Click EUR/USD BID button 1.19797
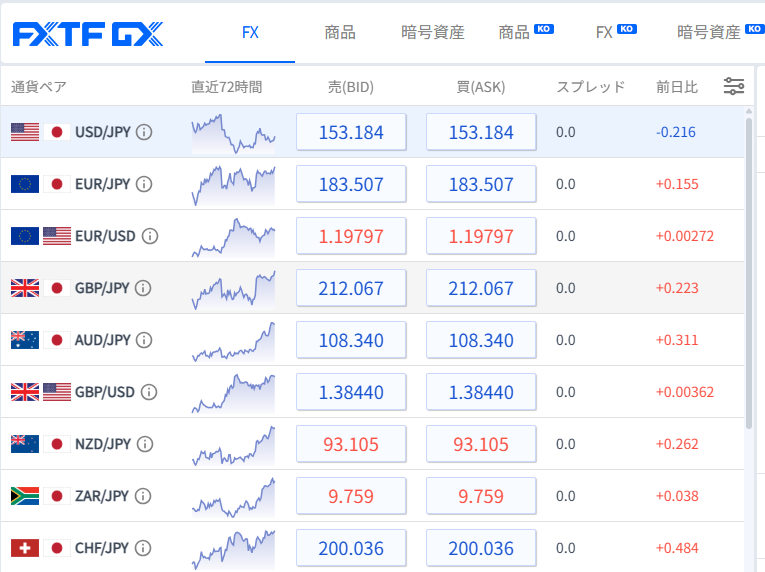The image size is (765, 572). click(x=351, y=236)
